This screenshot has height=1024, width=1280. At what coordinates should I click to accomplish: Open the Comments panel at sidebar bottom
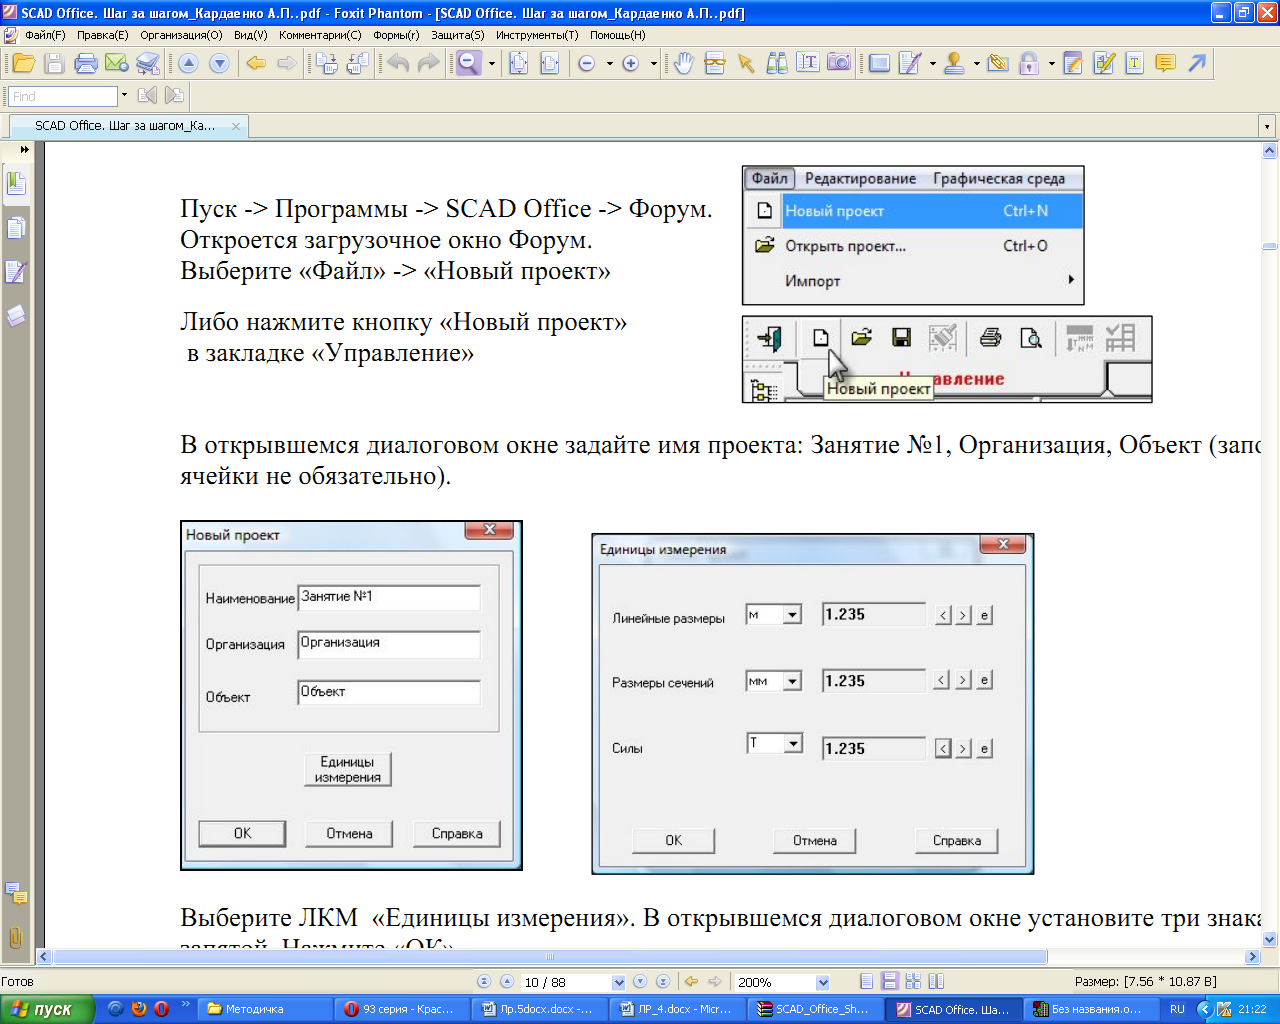pyautogui.click(x=16, y=893)
